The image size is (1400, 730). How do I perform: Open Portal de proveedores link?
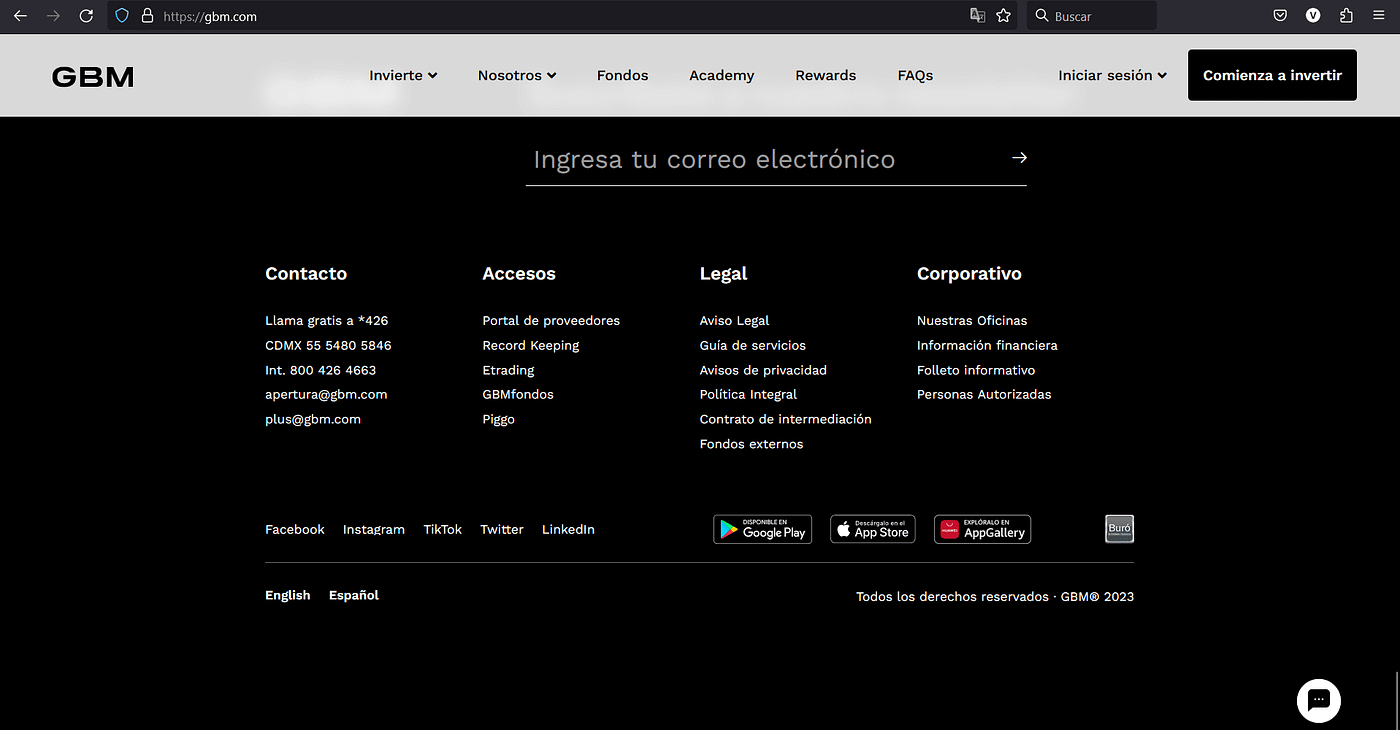coord(551,321)
